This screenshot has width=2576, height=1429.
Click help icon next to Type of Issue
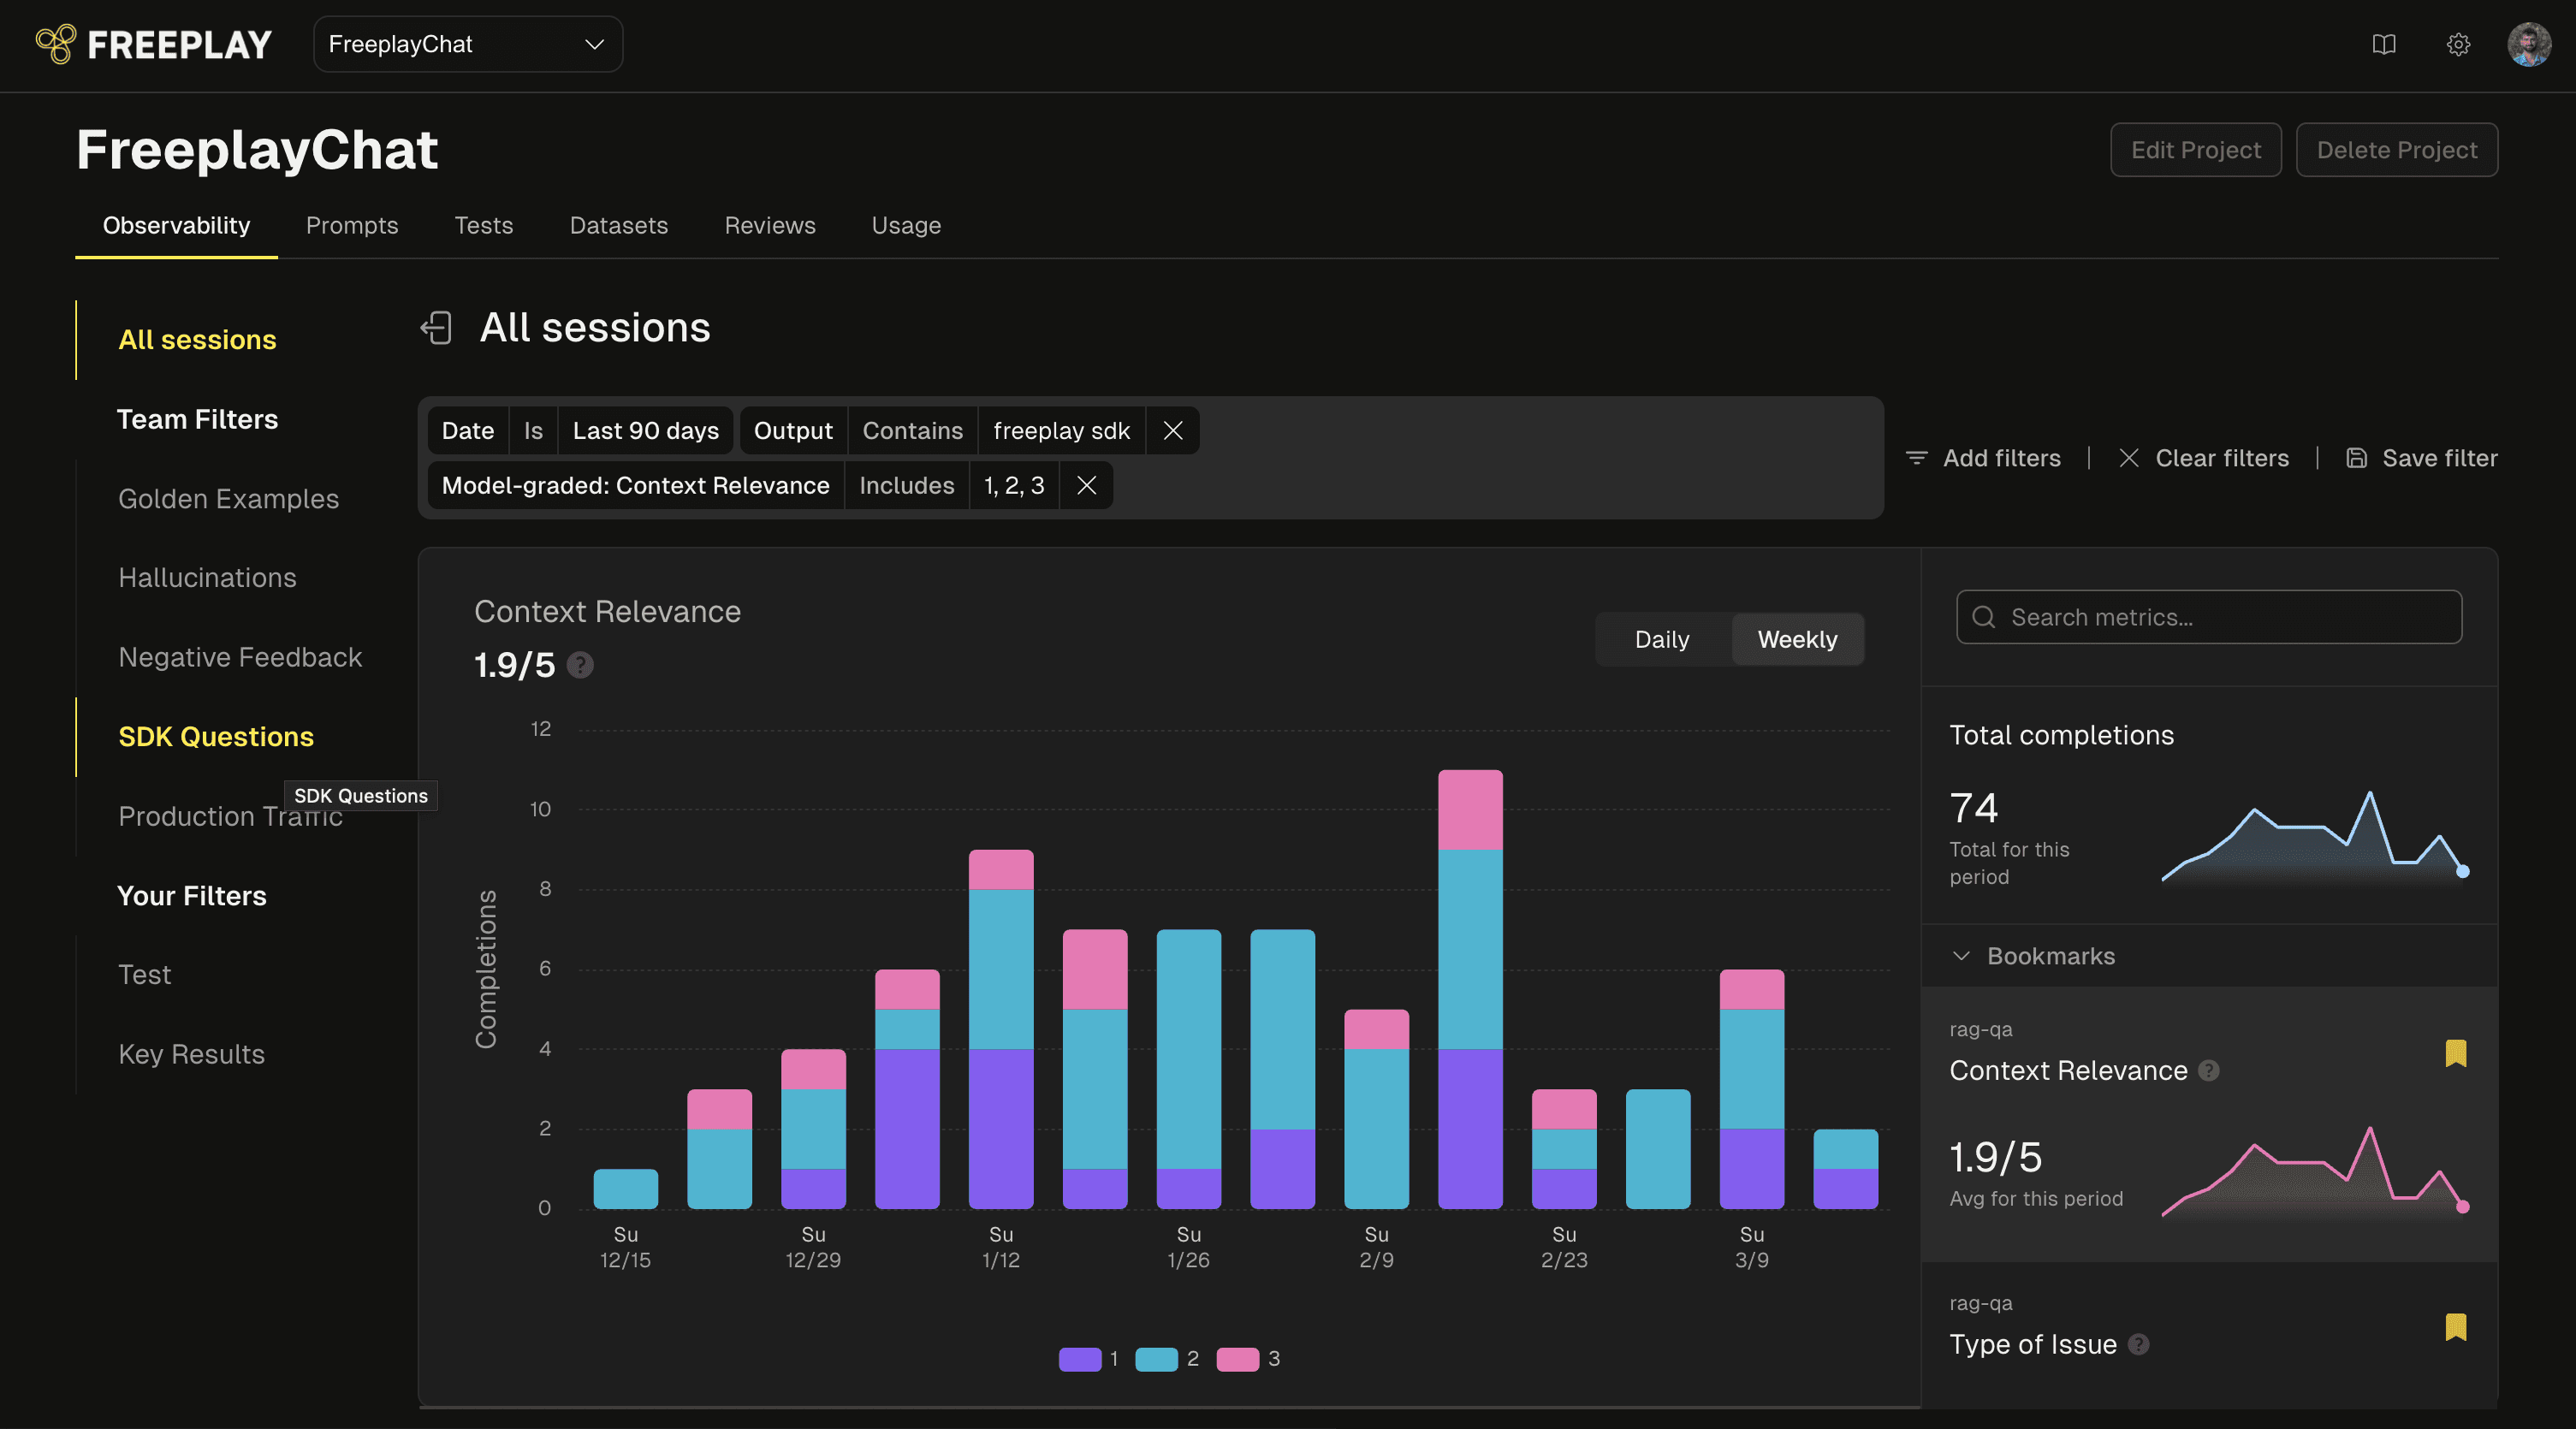(2138, 1345)
